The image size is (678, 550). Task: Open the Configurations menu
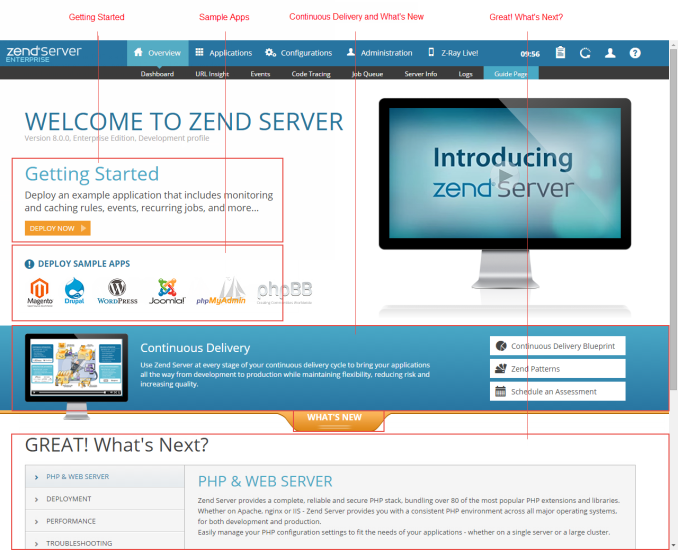[x=298, y=53]
